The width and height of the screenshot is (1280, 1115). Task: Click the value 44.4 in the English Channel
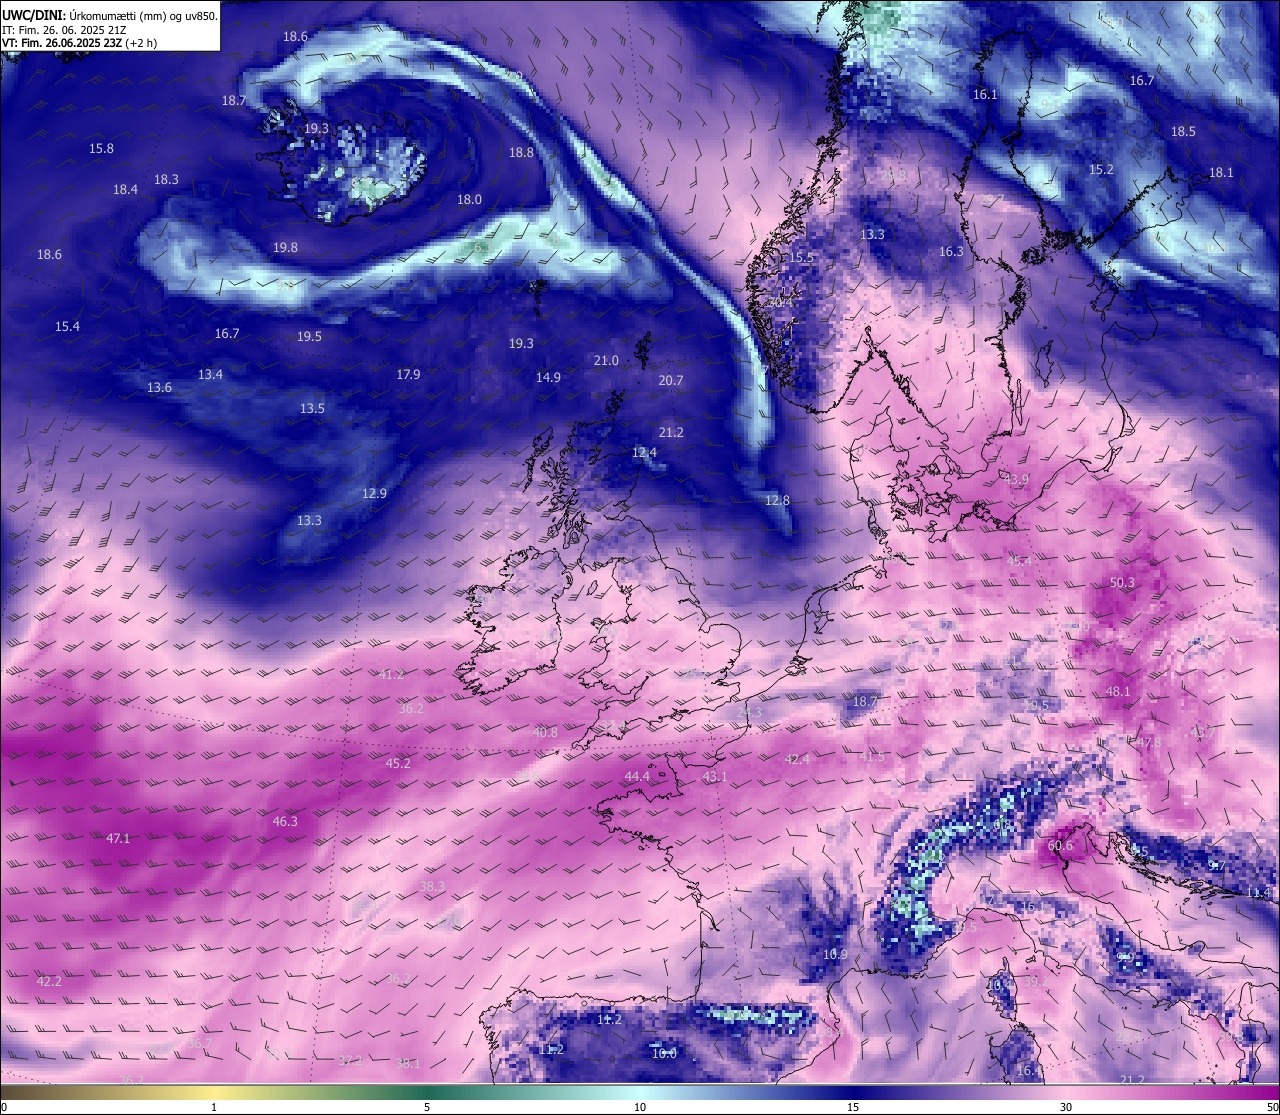click(637, 776)
